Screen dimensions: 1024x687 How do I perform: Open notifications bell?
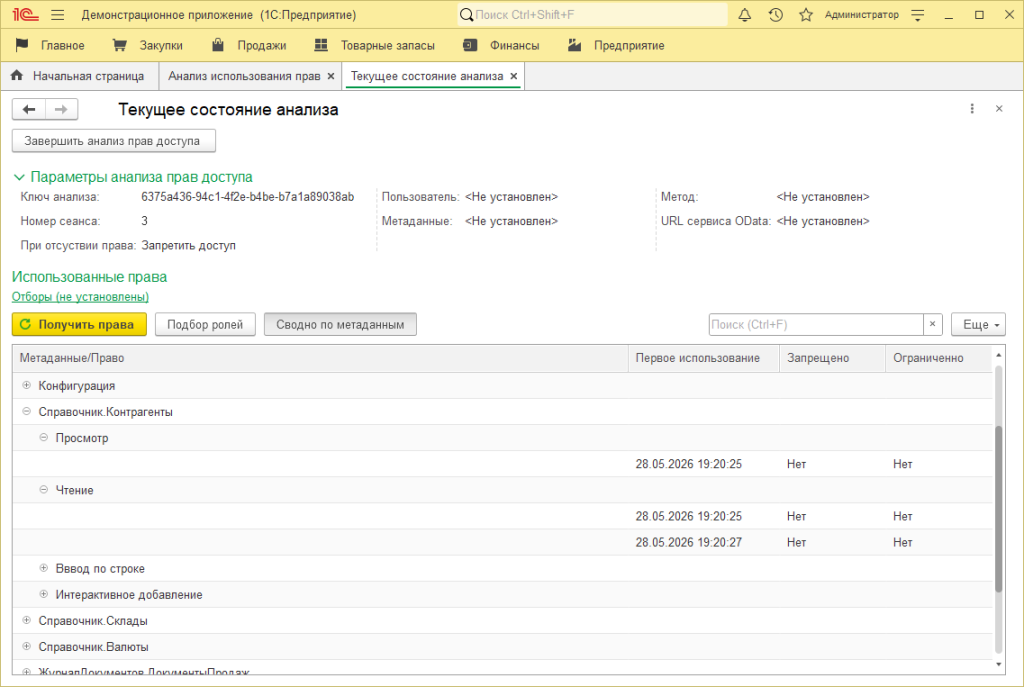(744, 14)
